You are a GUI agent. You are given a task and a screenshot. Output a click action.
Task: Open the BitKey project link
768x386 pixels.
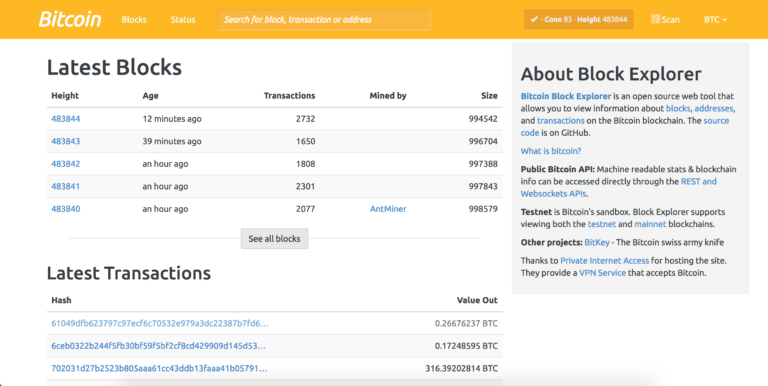[597, 242]
